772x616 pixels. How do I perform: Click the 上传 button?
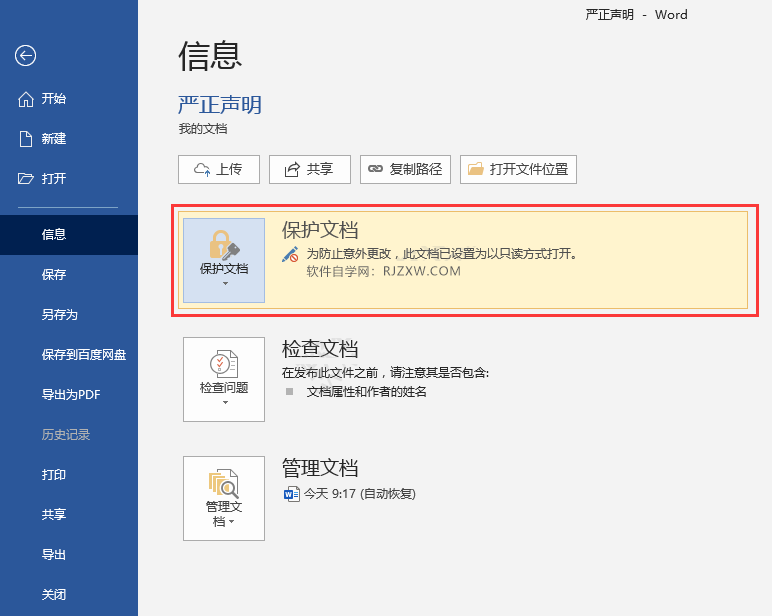point(219,169)
